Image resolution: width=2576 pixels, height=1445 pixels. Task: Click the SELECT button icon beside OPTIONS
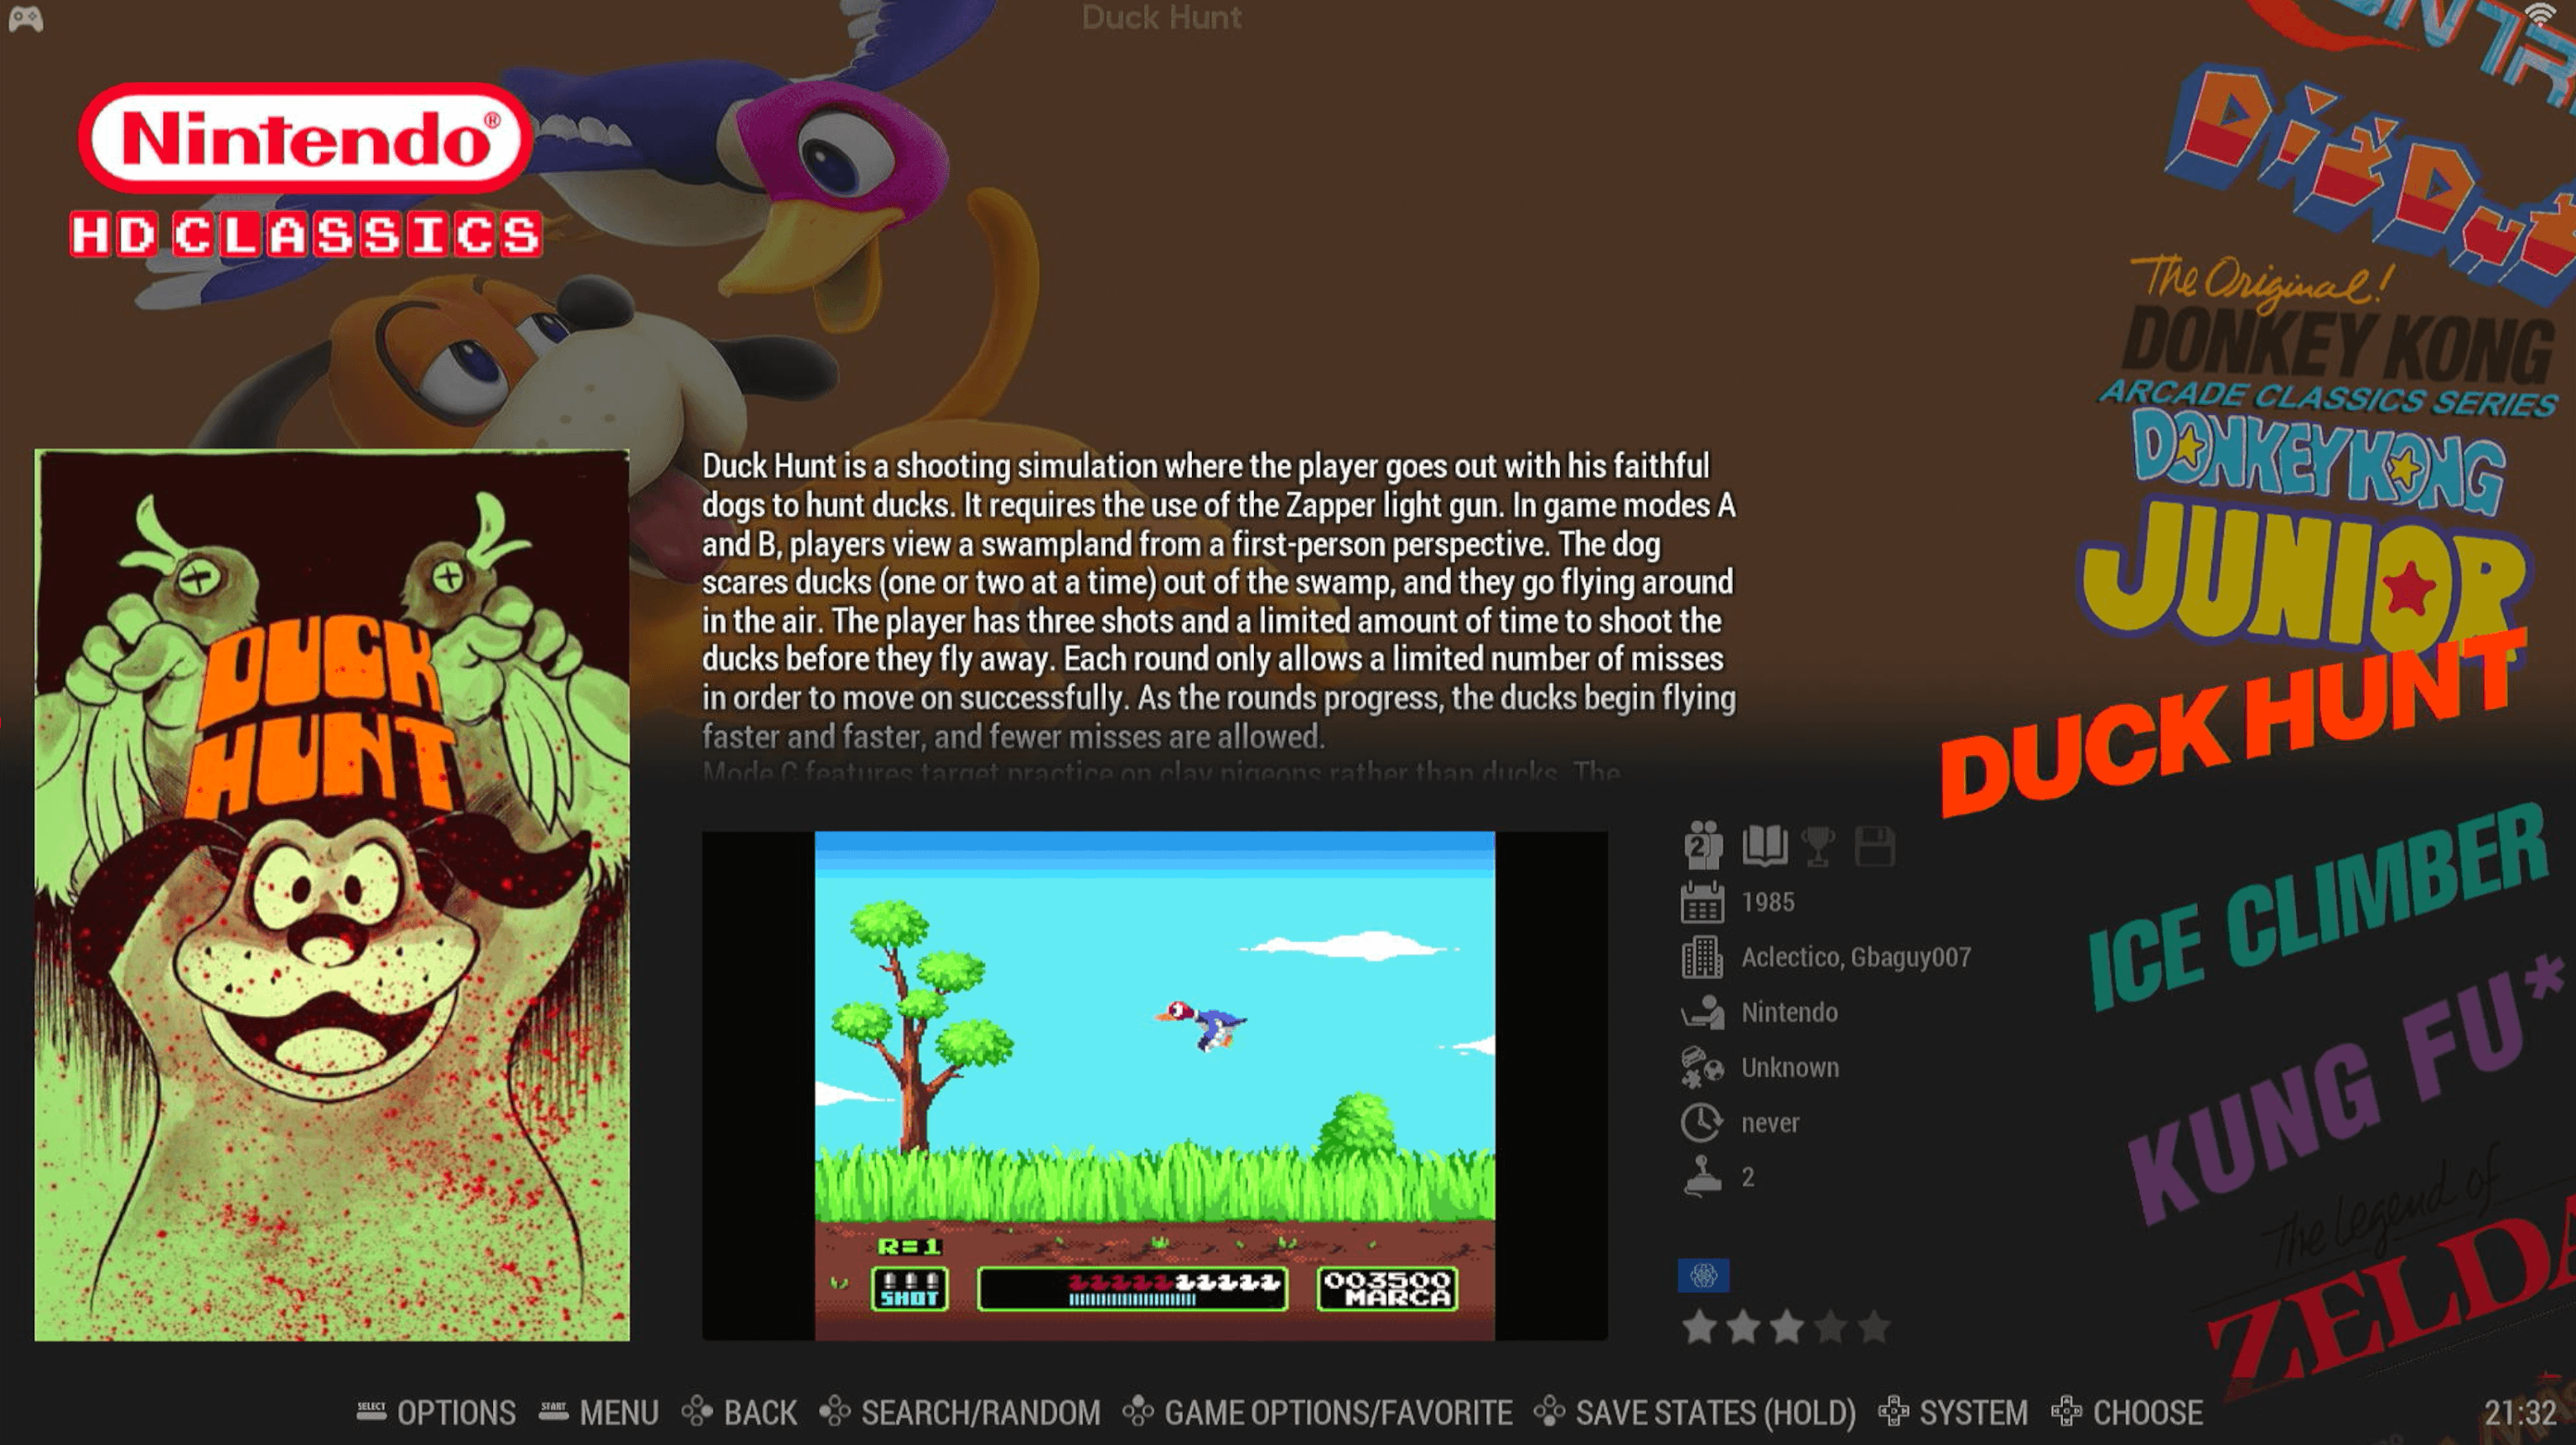[x=371, y=1411]
